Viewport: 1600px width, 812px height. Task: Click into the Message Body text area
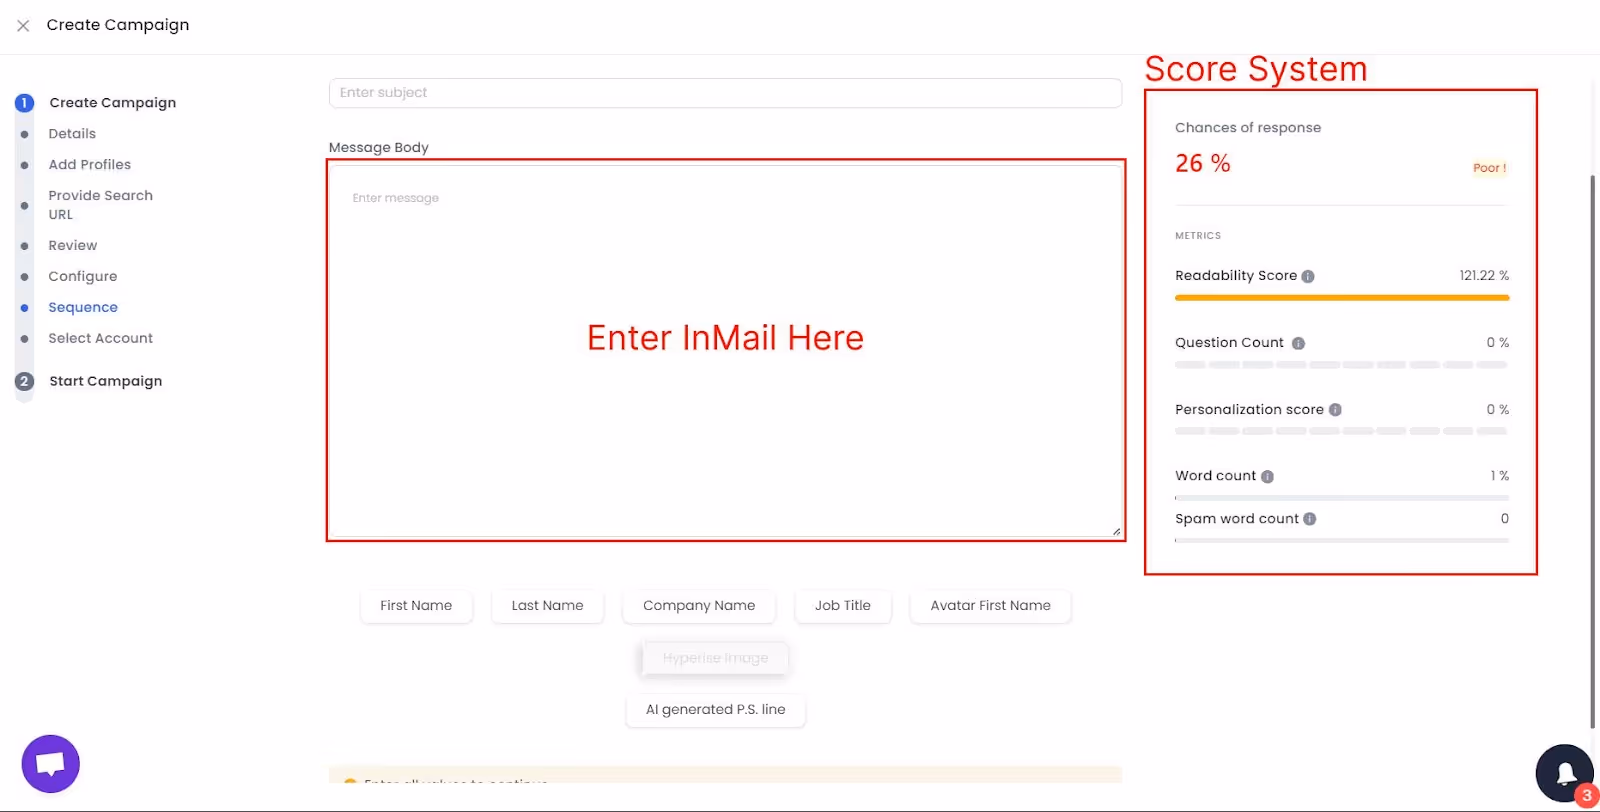click(x=725, y=351)
